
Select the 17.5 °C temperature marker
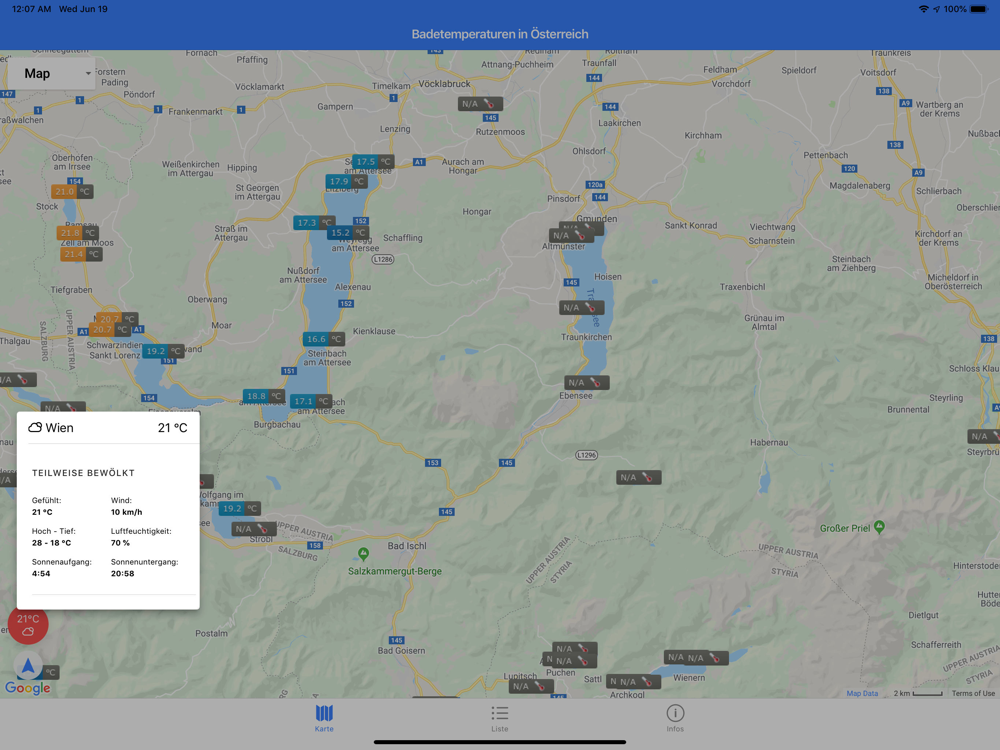tap(373, 162)
